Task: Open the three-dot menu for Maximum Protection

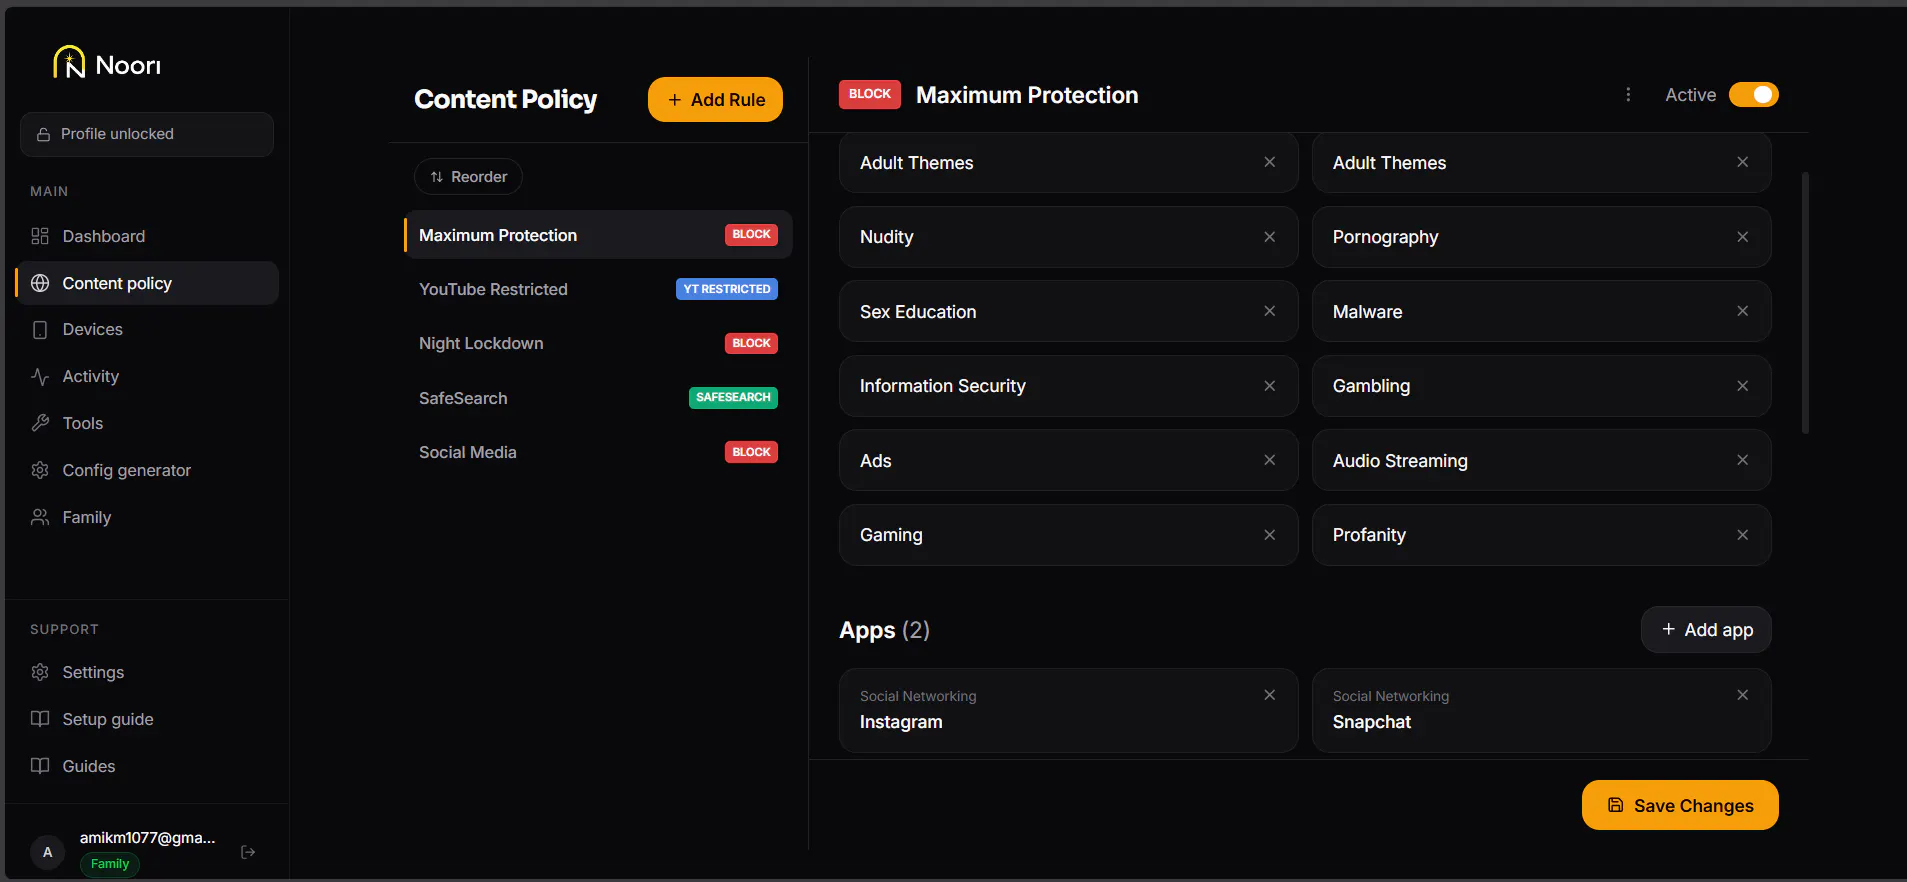Action: pyautogui.click(x=1628, y=95)
